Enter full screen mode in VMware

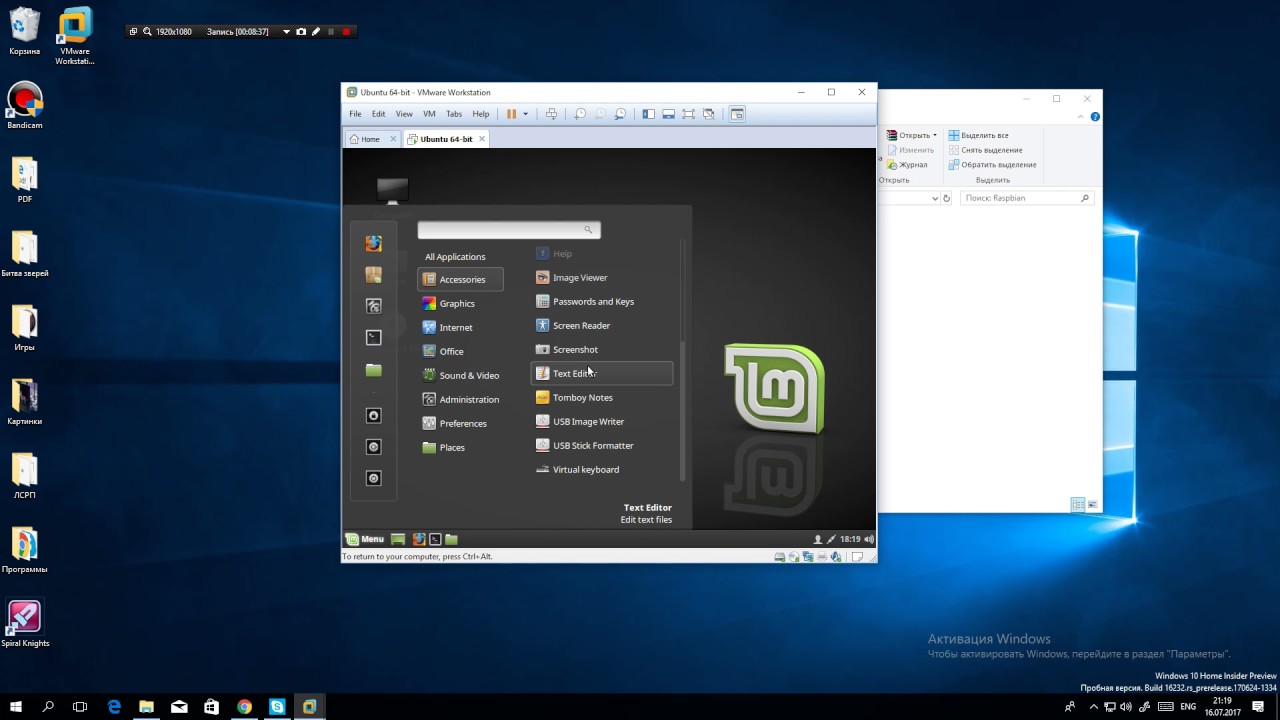pos(688,114)
